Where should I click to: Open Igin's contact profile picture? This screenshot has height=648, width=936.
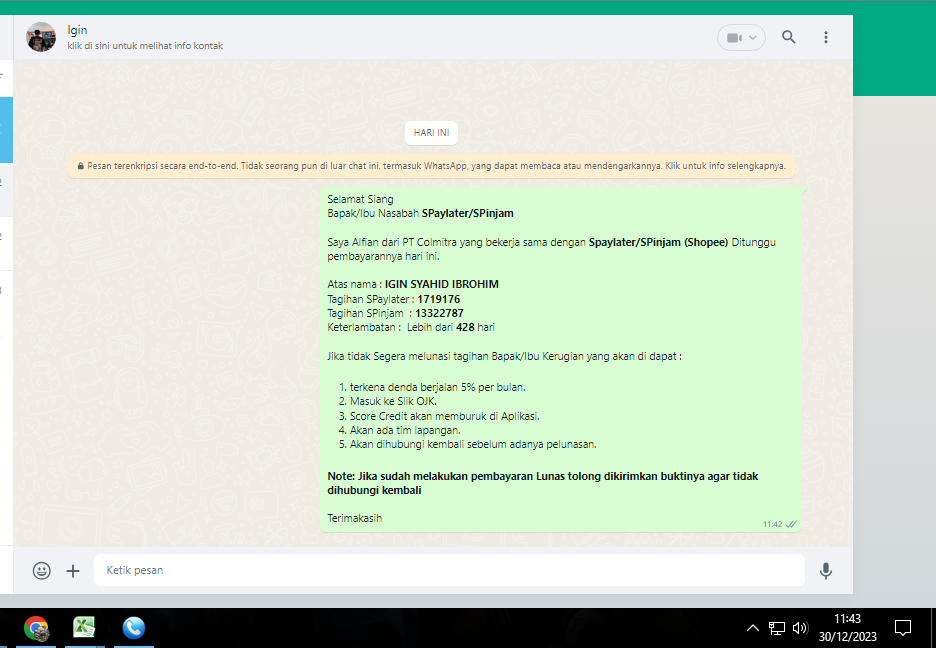tap(41, 37)
